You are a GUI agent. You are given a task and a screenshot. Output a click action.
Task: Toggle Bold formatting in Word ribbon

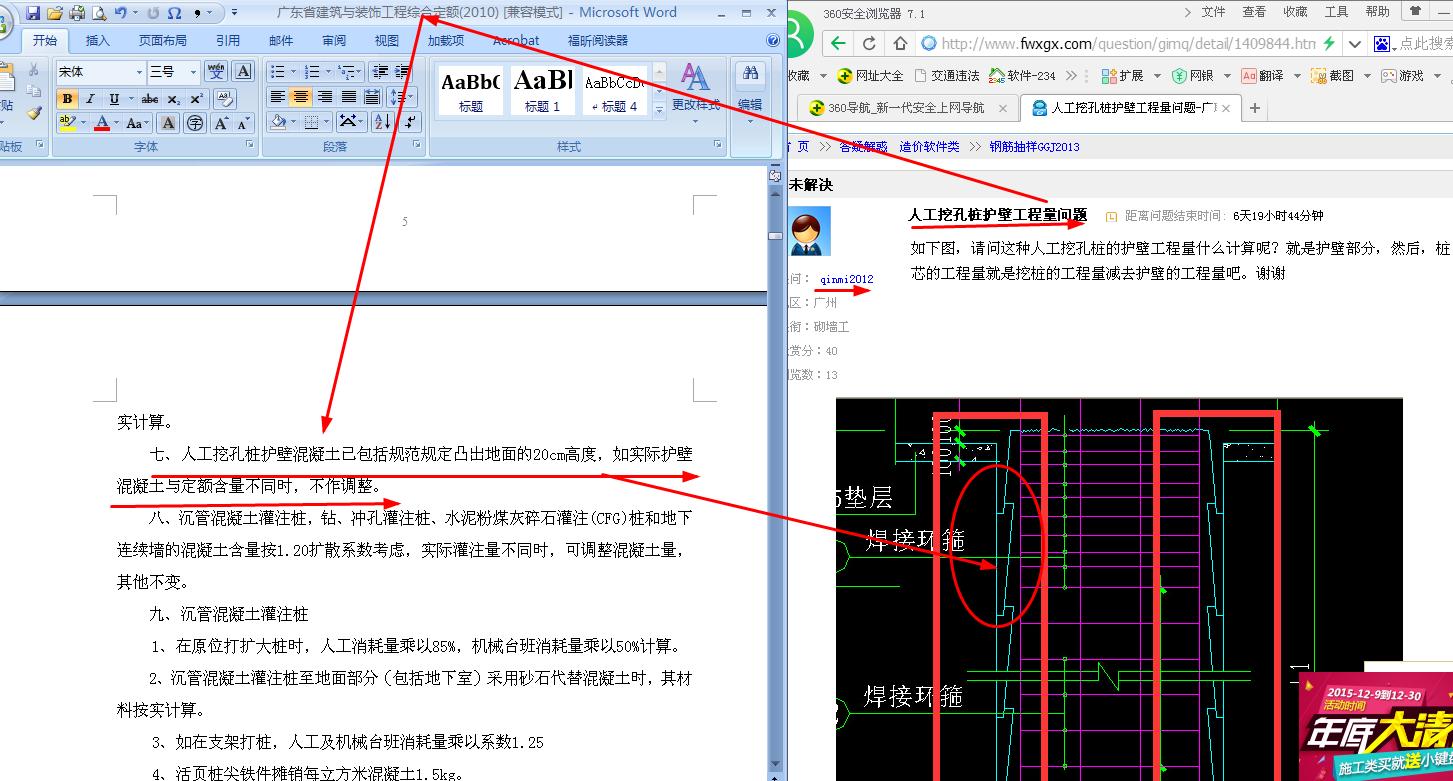point(67,99)
